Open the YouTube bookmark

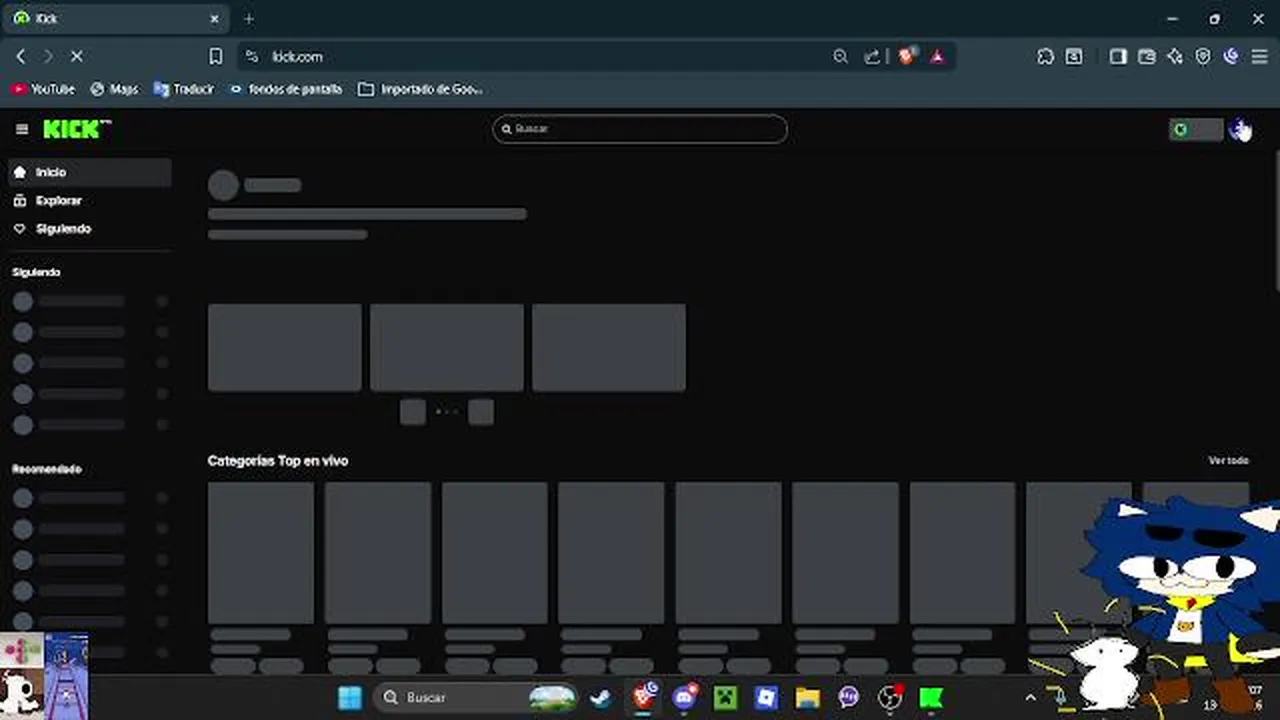tap(43, 89)
